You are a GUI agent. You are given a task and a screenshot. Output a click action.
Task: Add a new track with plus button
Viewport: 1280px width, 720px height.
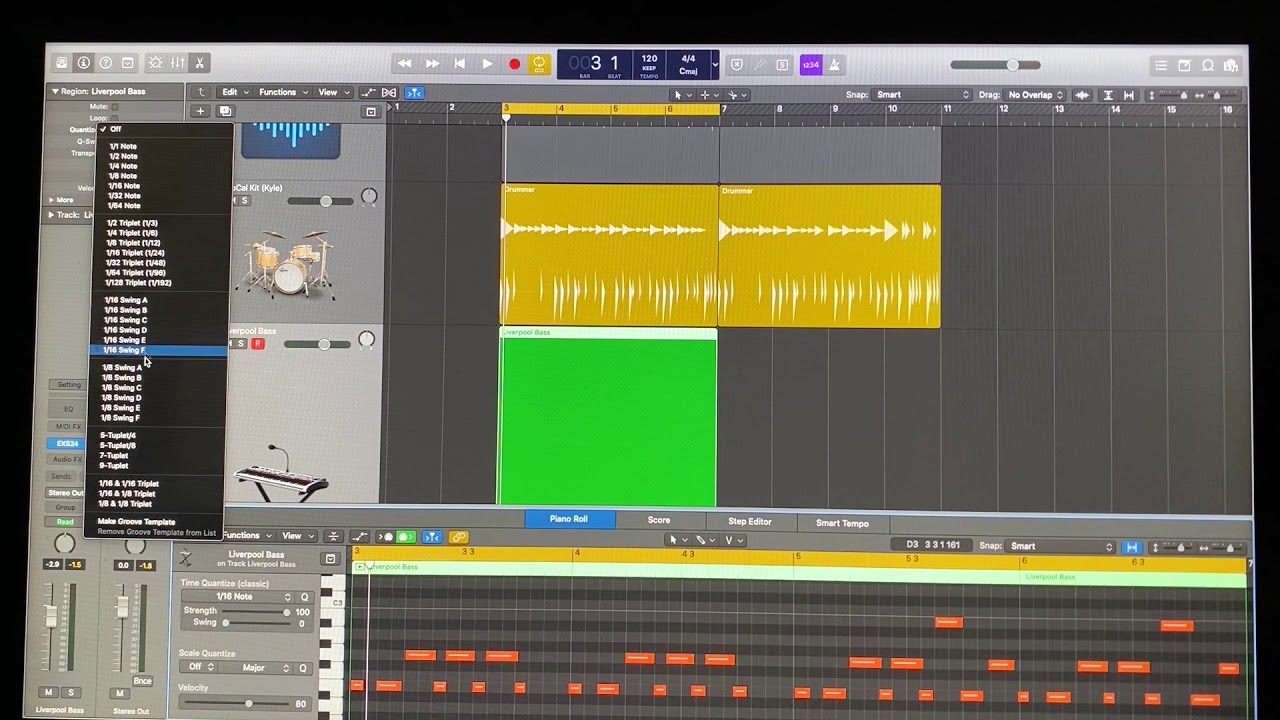click(x=200, y=111)
